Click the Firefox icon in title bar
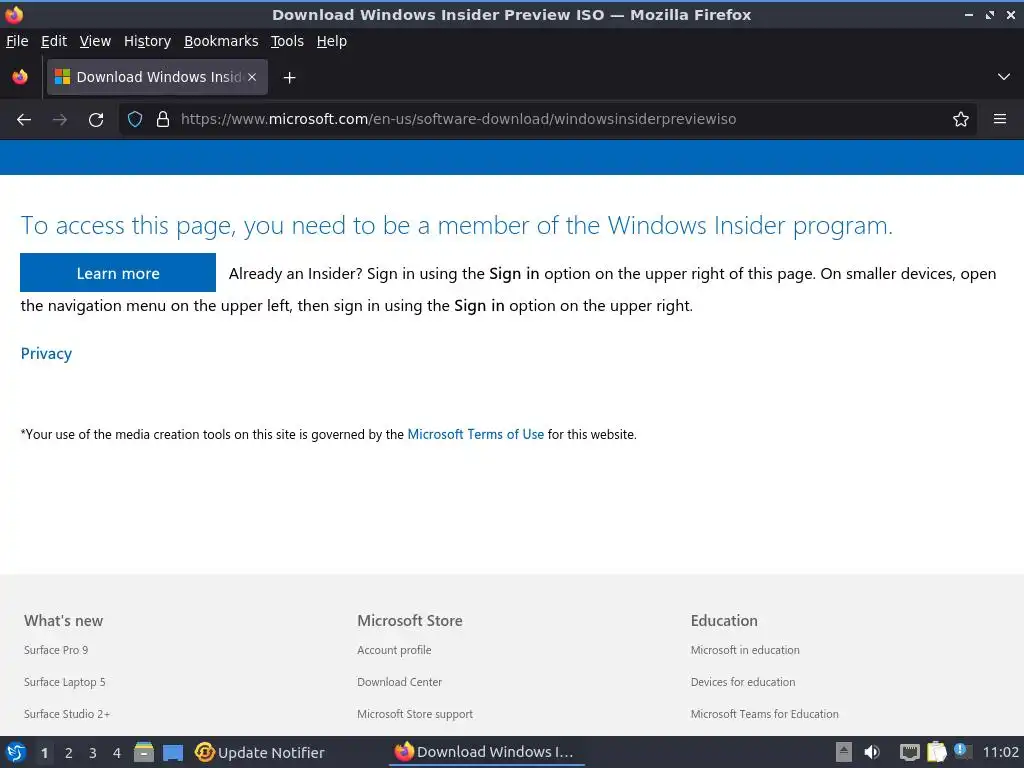Screen dimensions: 1024x768 [x=14, y=14]
